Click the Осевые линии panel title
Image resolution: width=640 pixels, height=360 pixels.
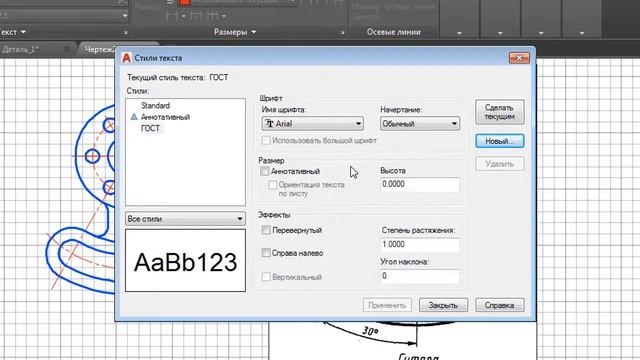pos(393,32)
